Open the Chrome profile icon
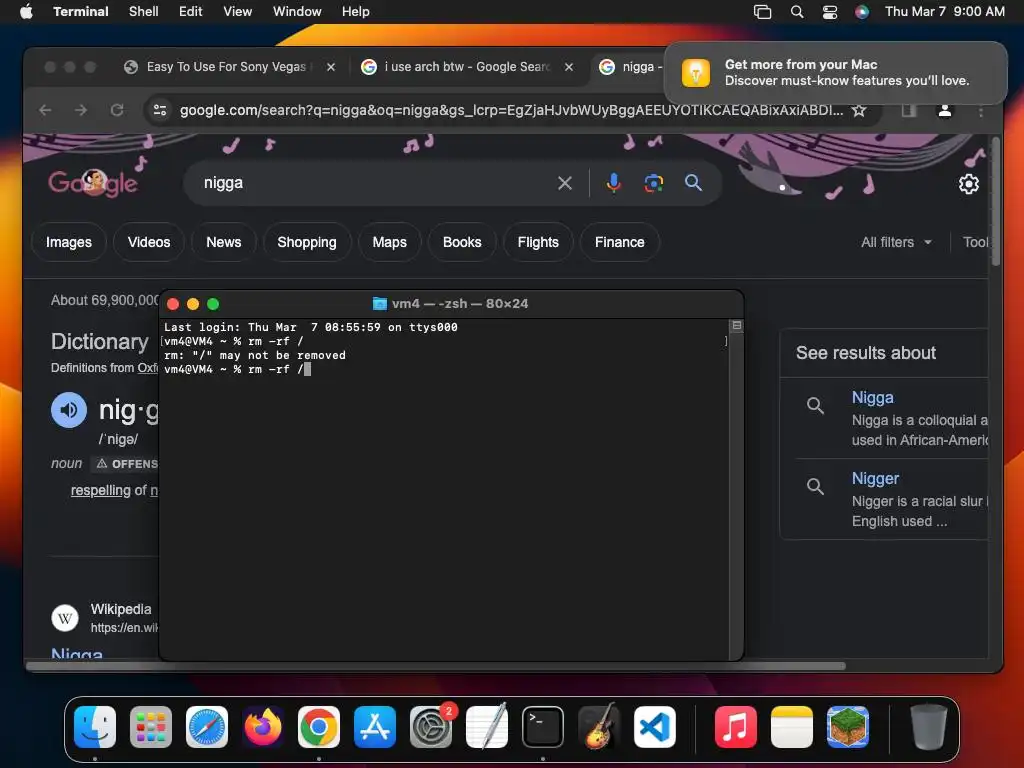 pyautogui.click(x=944, y=110)
